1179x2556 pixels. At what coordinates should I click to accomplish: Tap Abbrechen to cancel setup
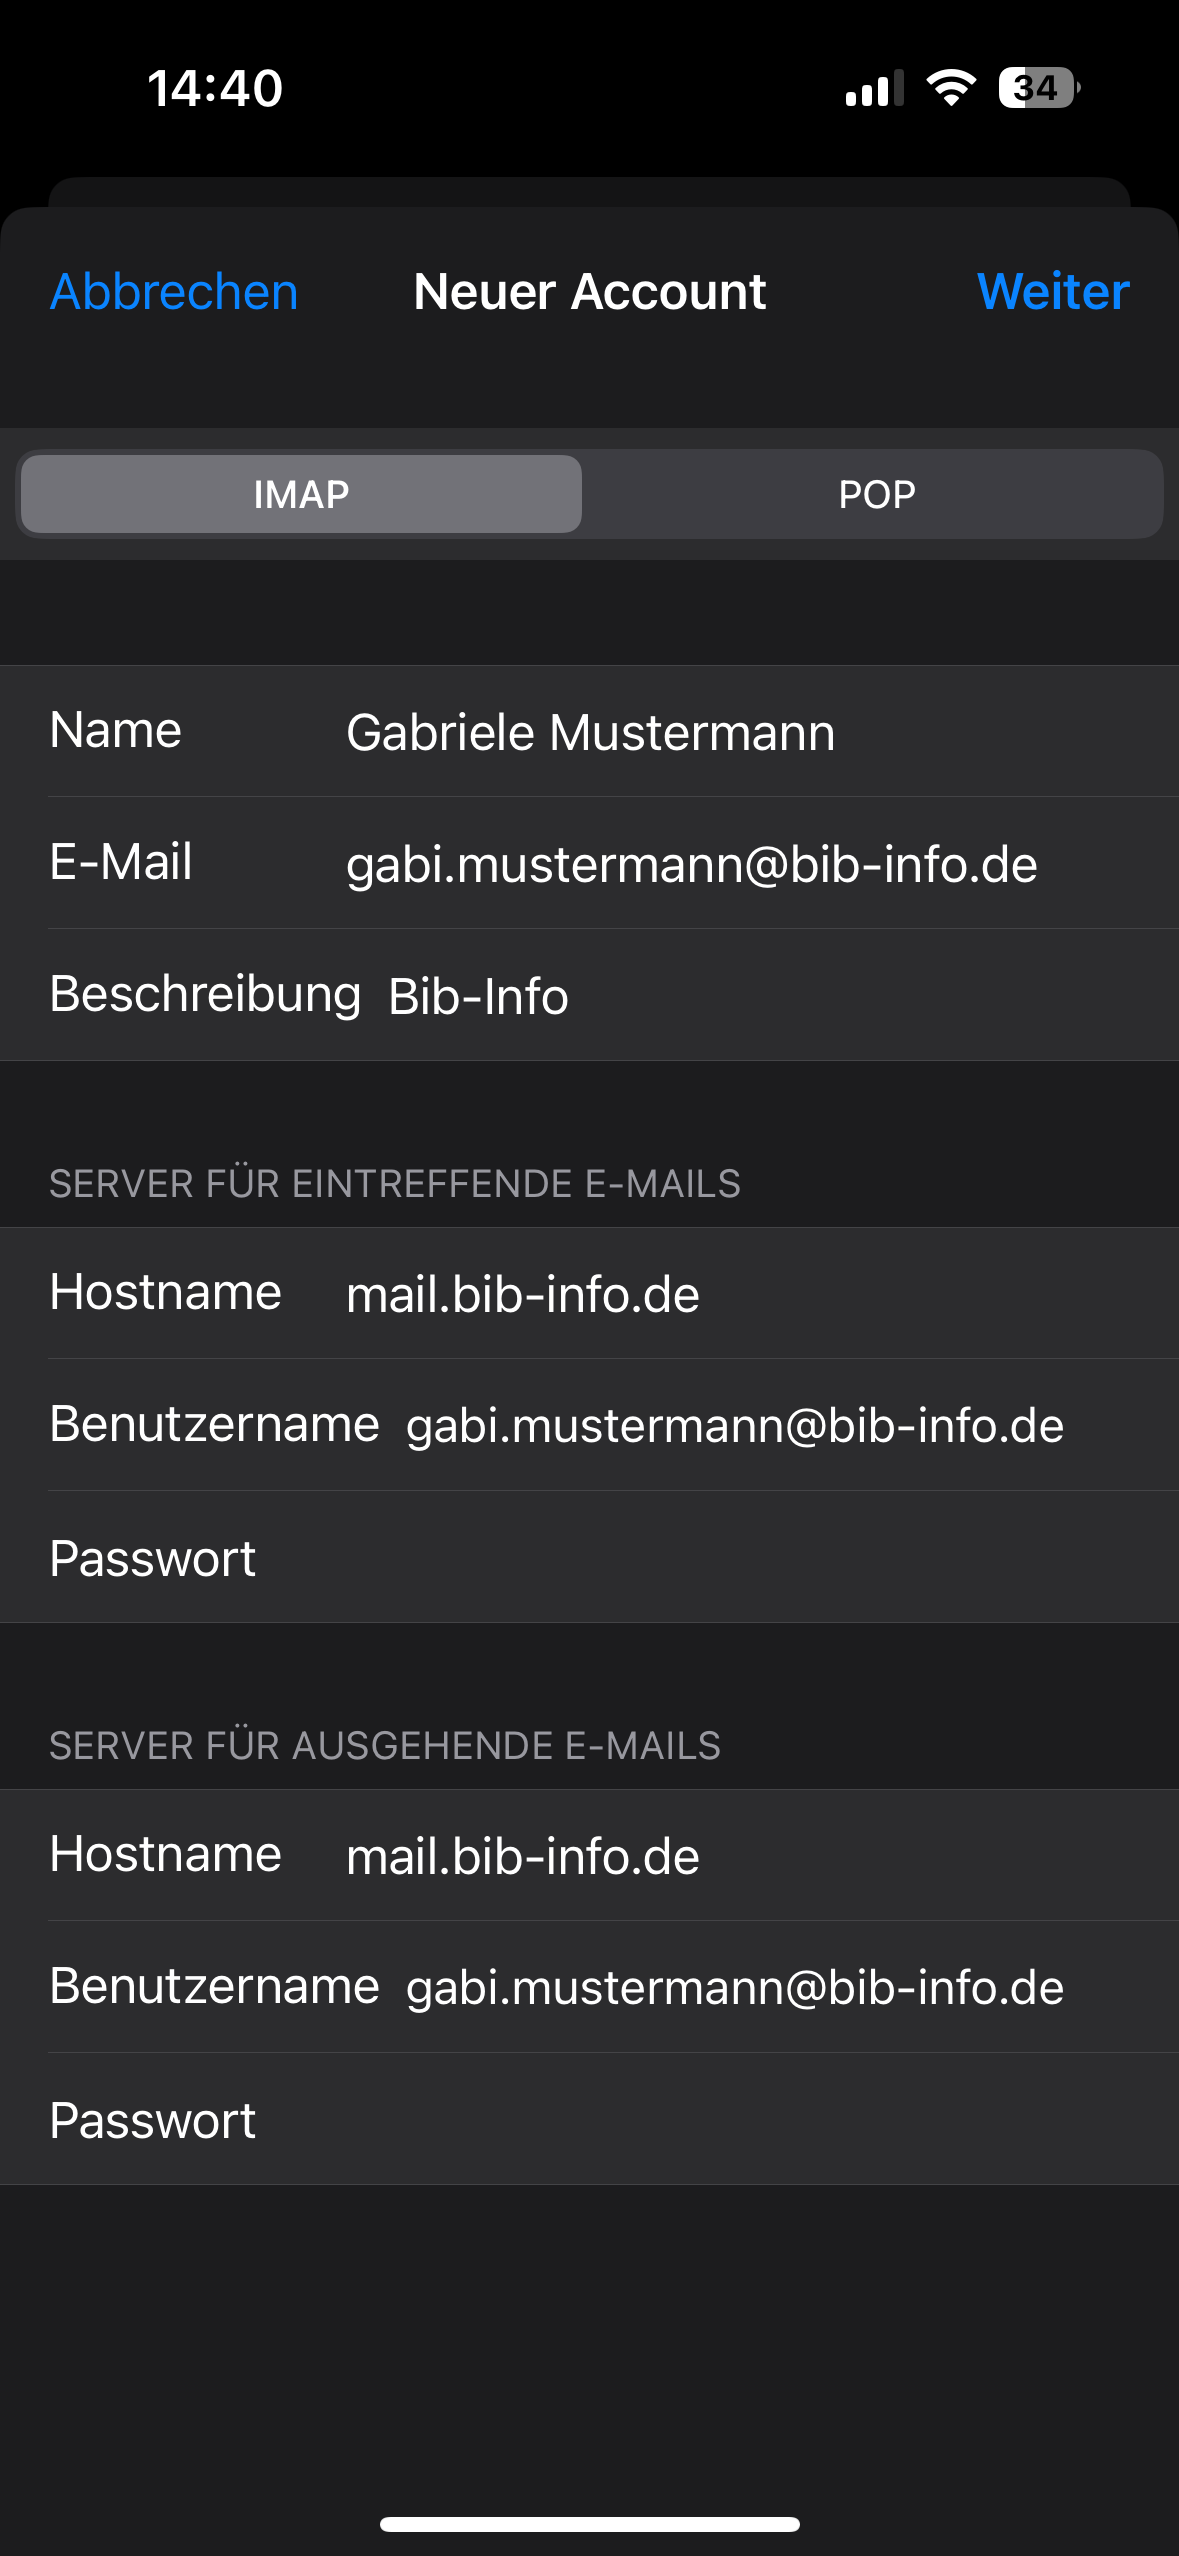click(x=174, y=292)
